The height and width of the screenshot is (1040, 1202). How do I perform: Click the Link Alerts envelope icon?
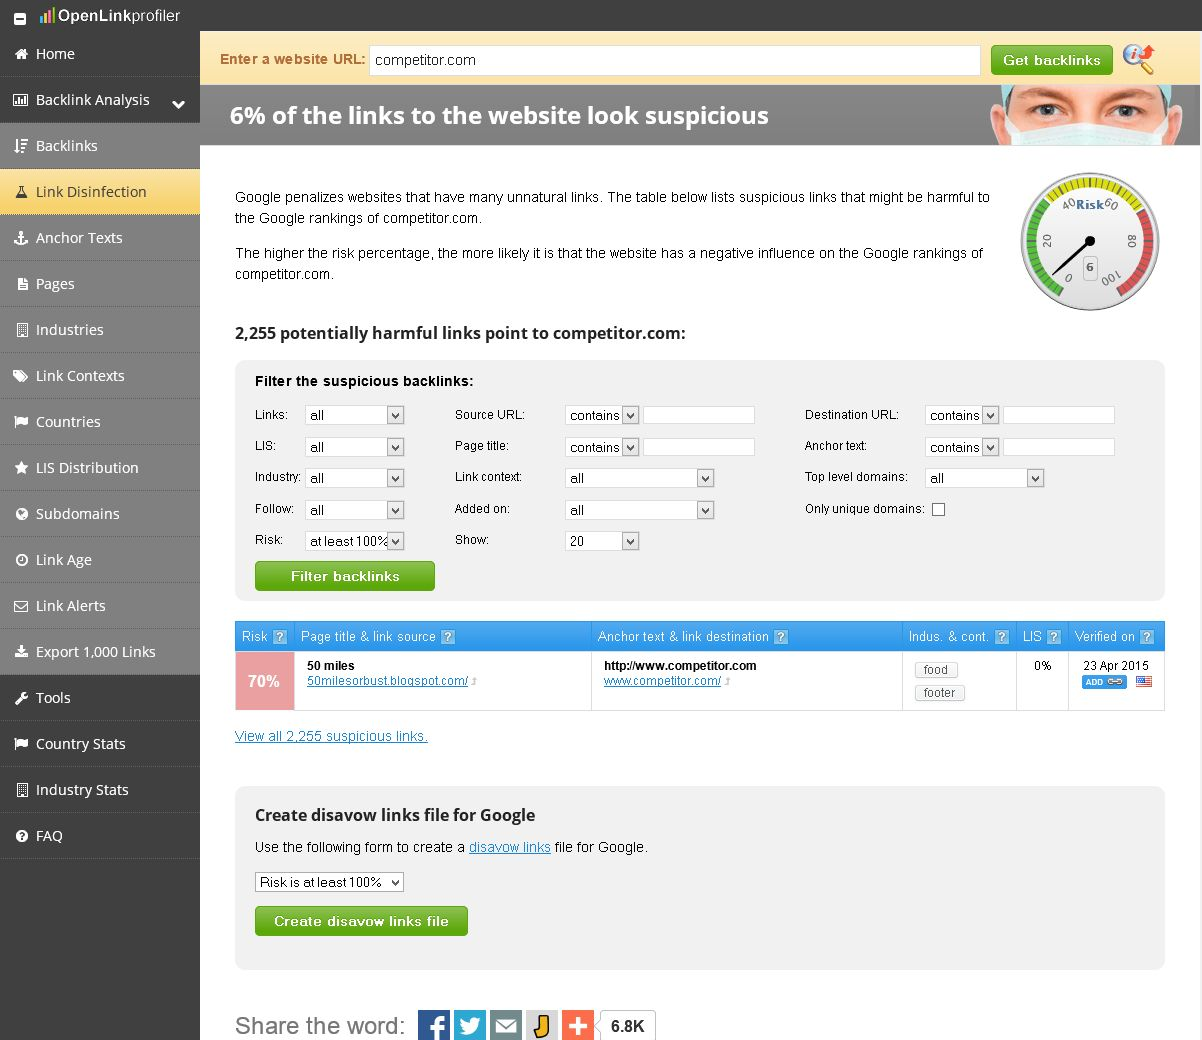pos(21,606)
